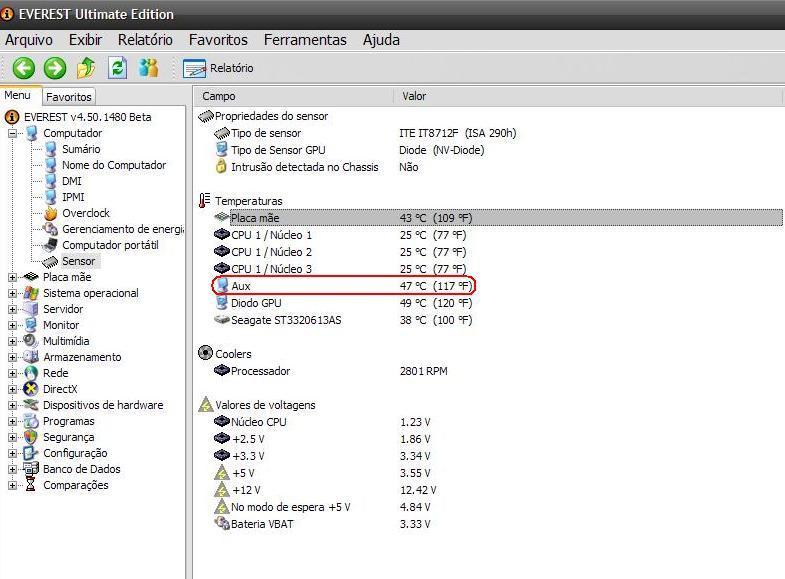
Task: Switch to the Menu tab
Action: click(x=18, y=95)
